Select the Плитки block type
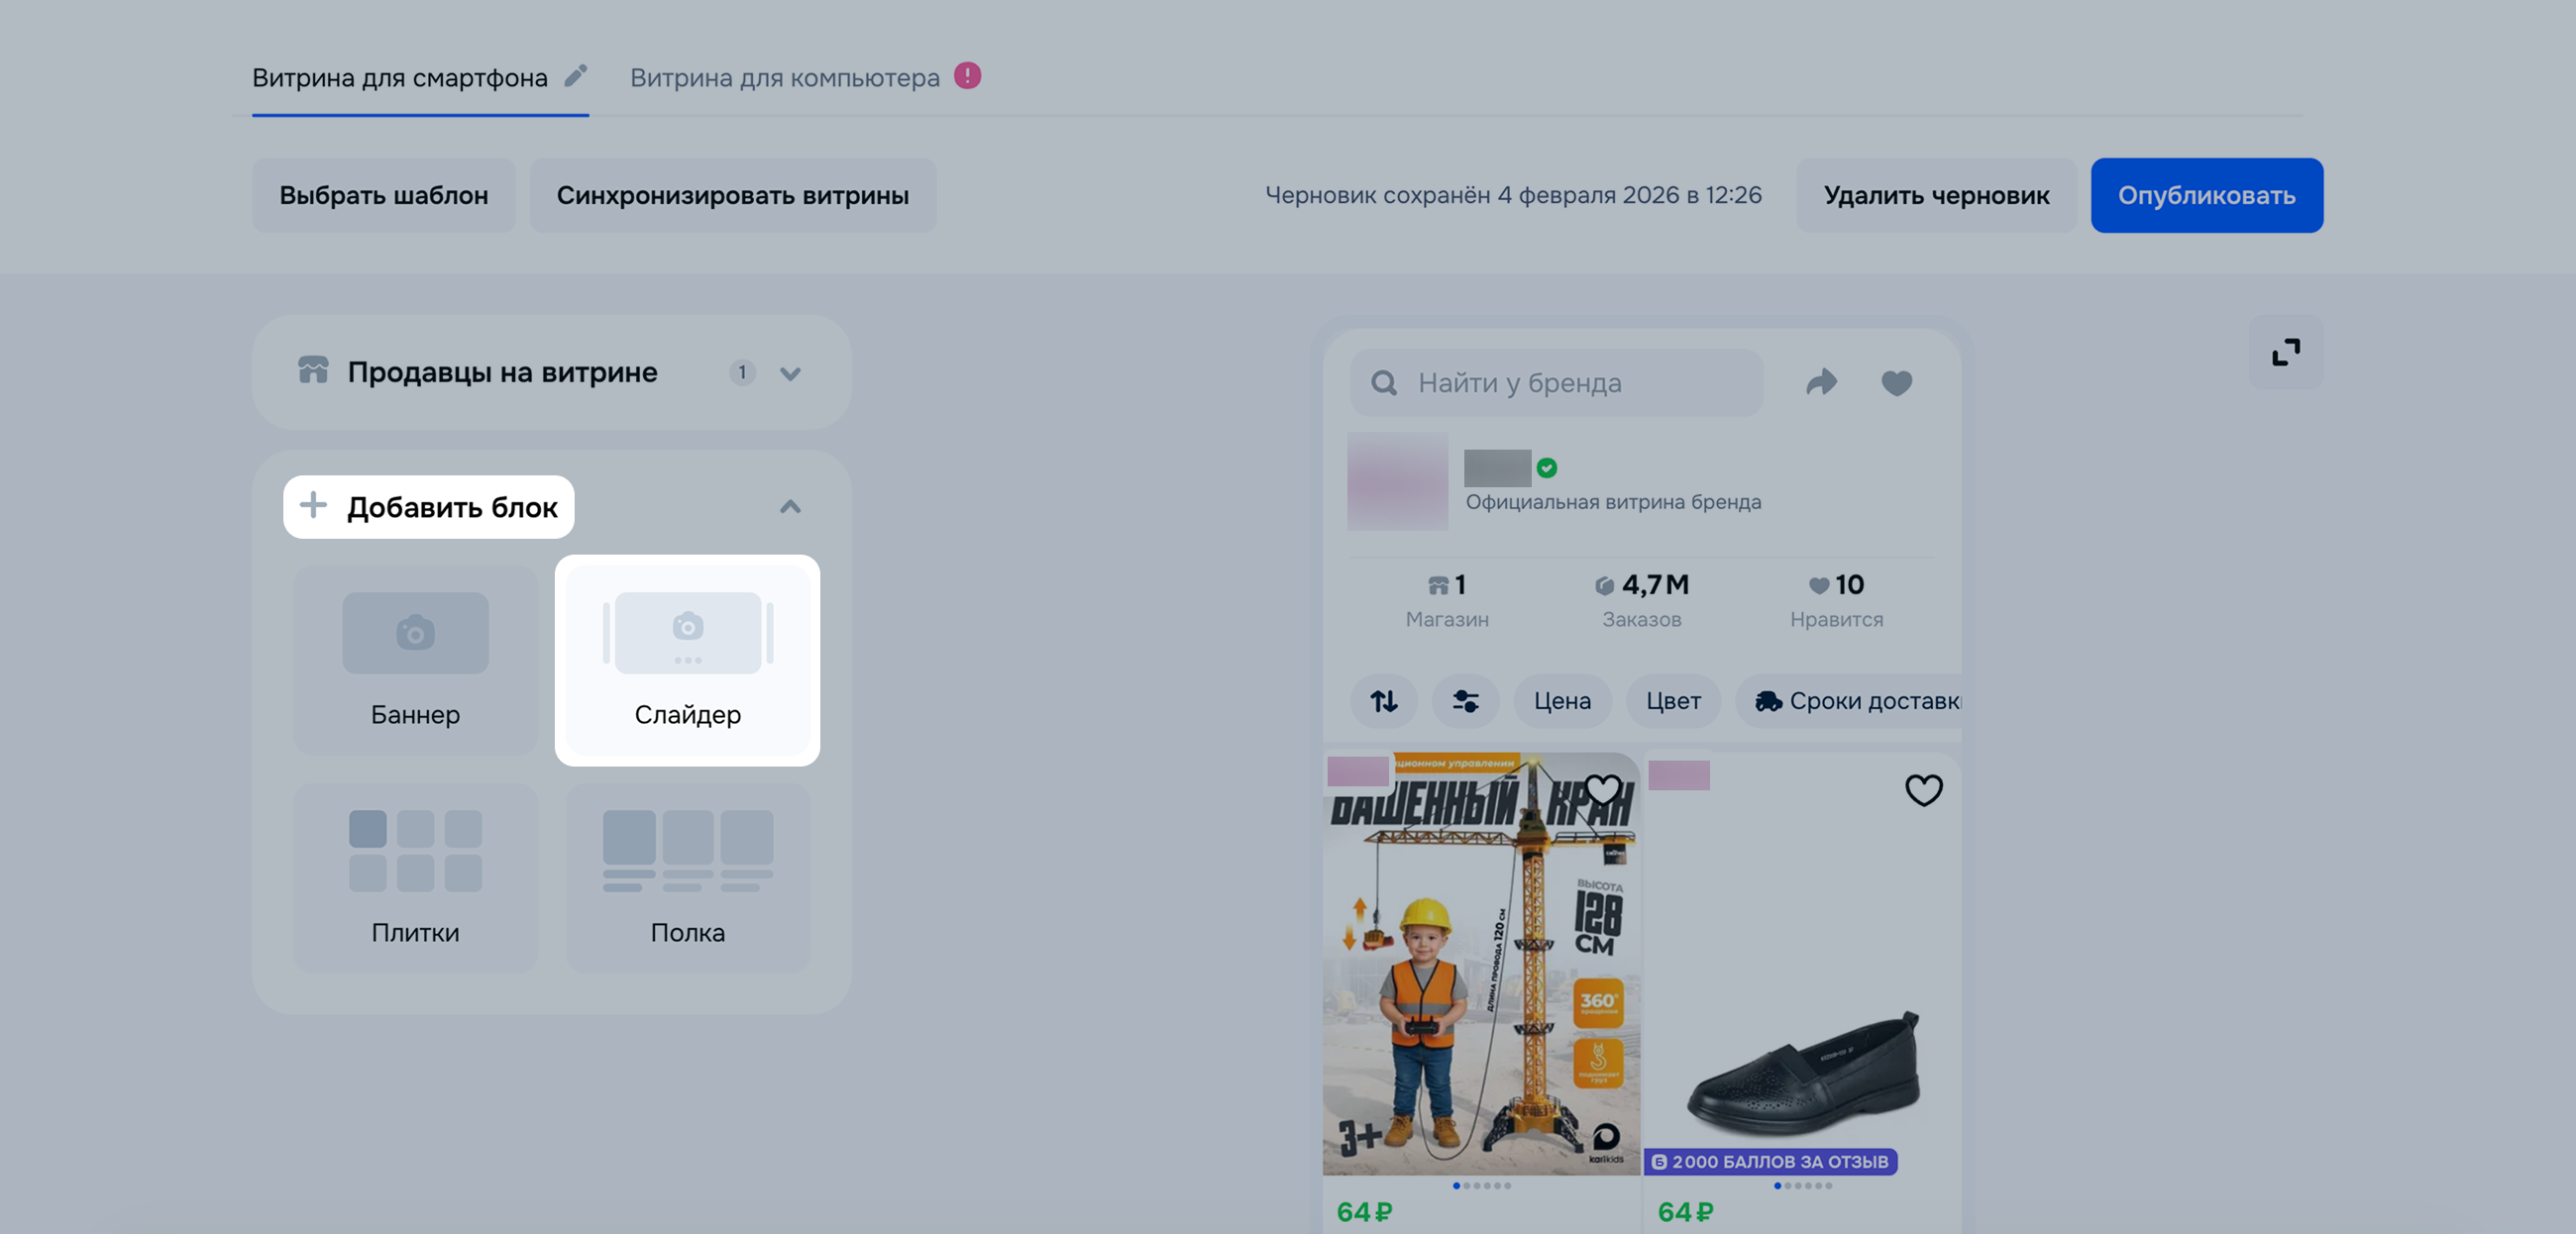The height and width of the screenshot is (1234, 2576). click(415, 878)
